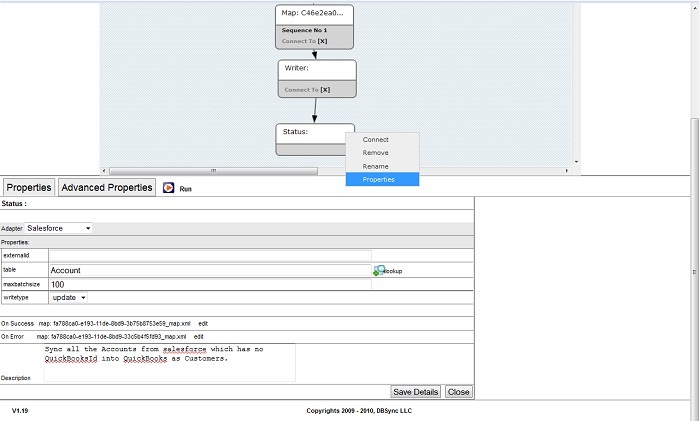Click the Connect To link on Writer node
Image resolution: width=700 pixels, height=421 pixels.
coord(299,90)
